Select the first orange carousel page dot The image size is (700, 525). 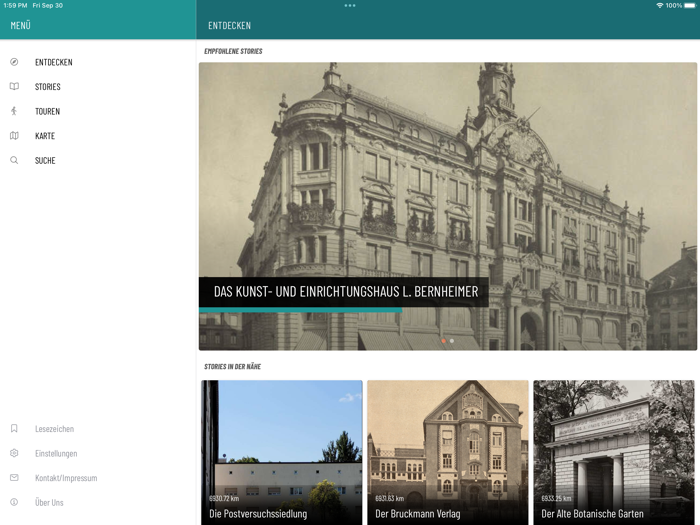[x=443, y=341]
